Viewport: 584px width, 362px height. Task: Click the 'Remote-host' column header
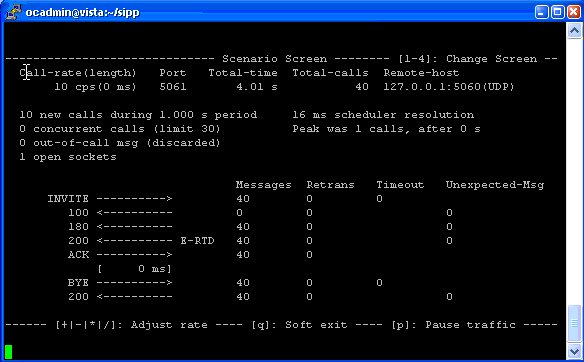(421, 73)
